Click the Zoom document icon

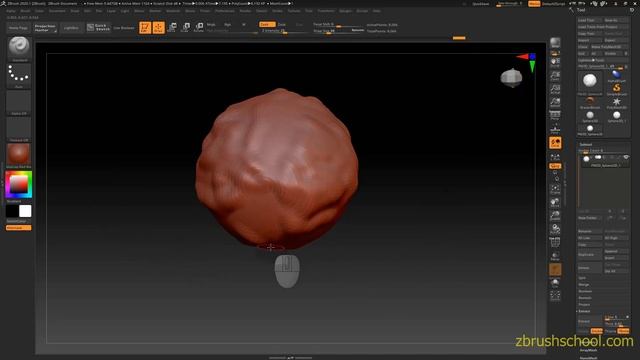tap(555, 76)
